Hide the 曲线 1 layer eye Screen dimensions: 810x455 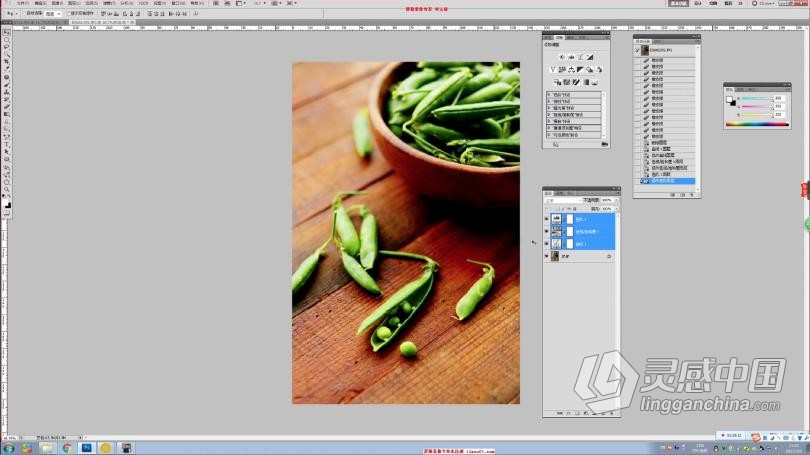[x=547, y=244]
